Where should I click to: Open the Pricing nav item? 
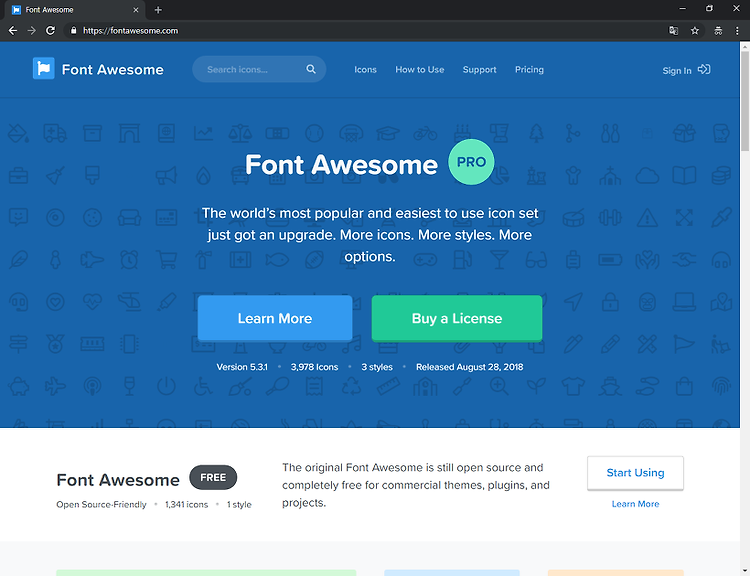click(x=529, y=70)
